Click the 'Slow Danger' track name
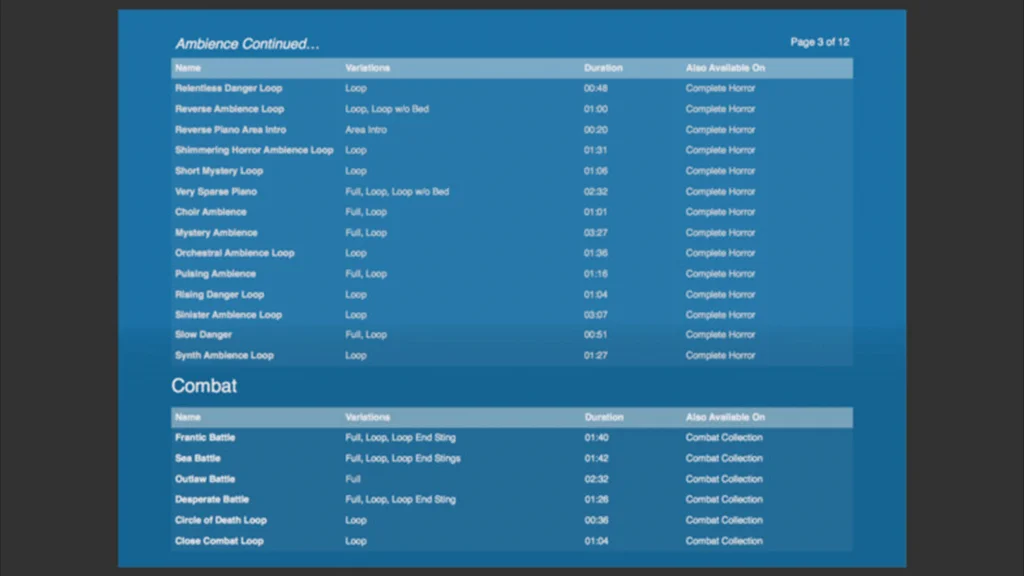Image resolution: width=1024 pixels, height=576 pixels. [x=203, y=335]
